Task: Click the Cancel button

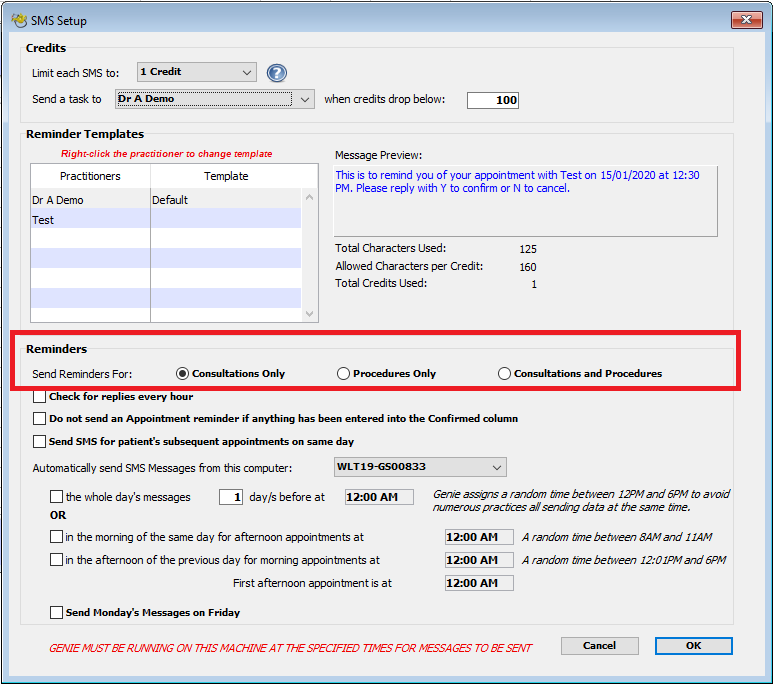Action: click(x=599, y=646)
